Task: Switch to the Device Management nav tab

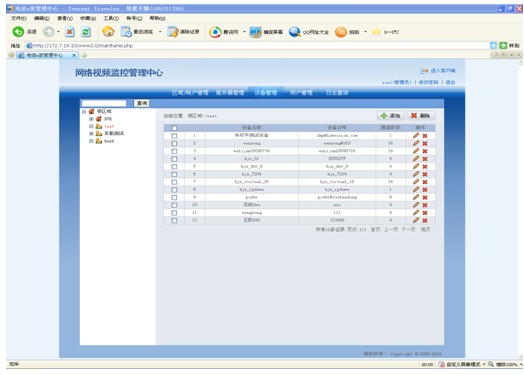Action: click(x=266, y=93)
